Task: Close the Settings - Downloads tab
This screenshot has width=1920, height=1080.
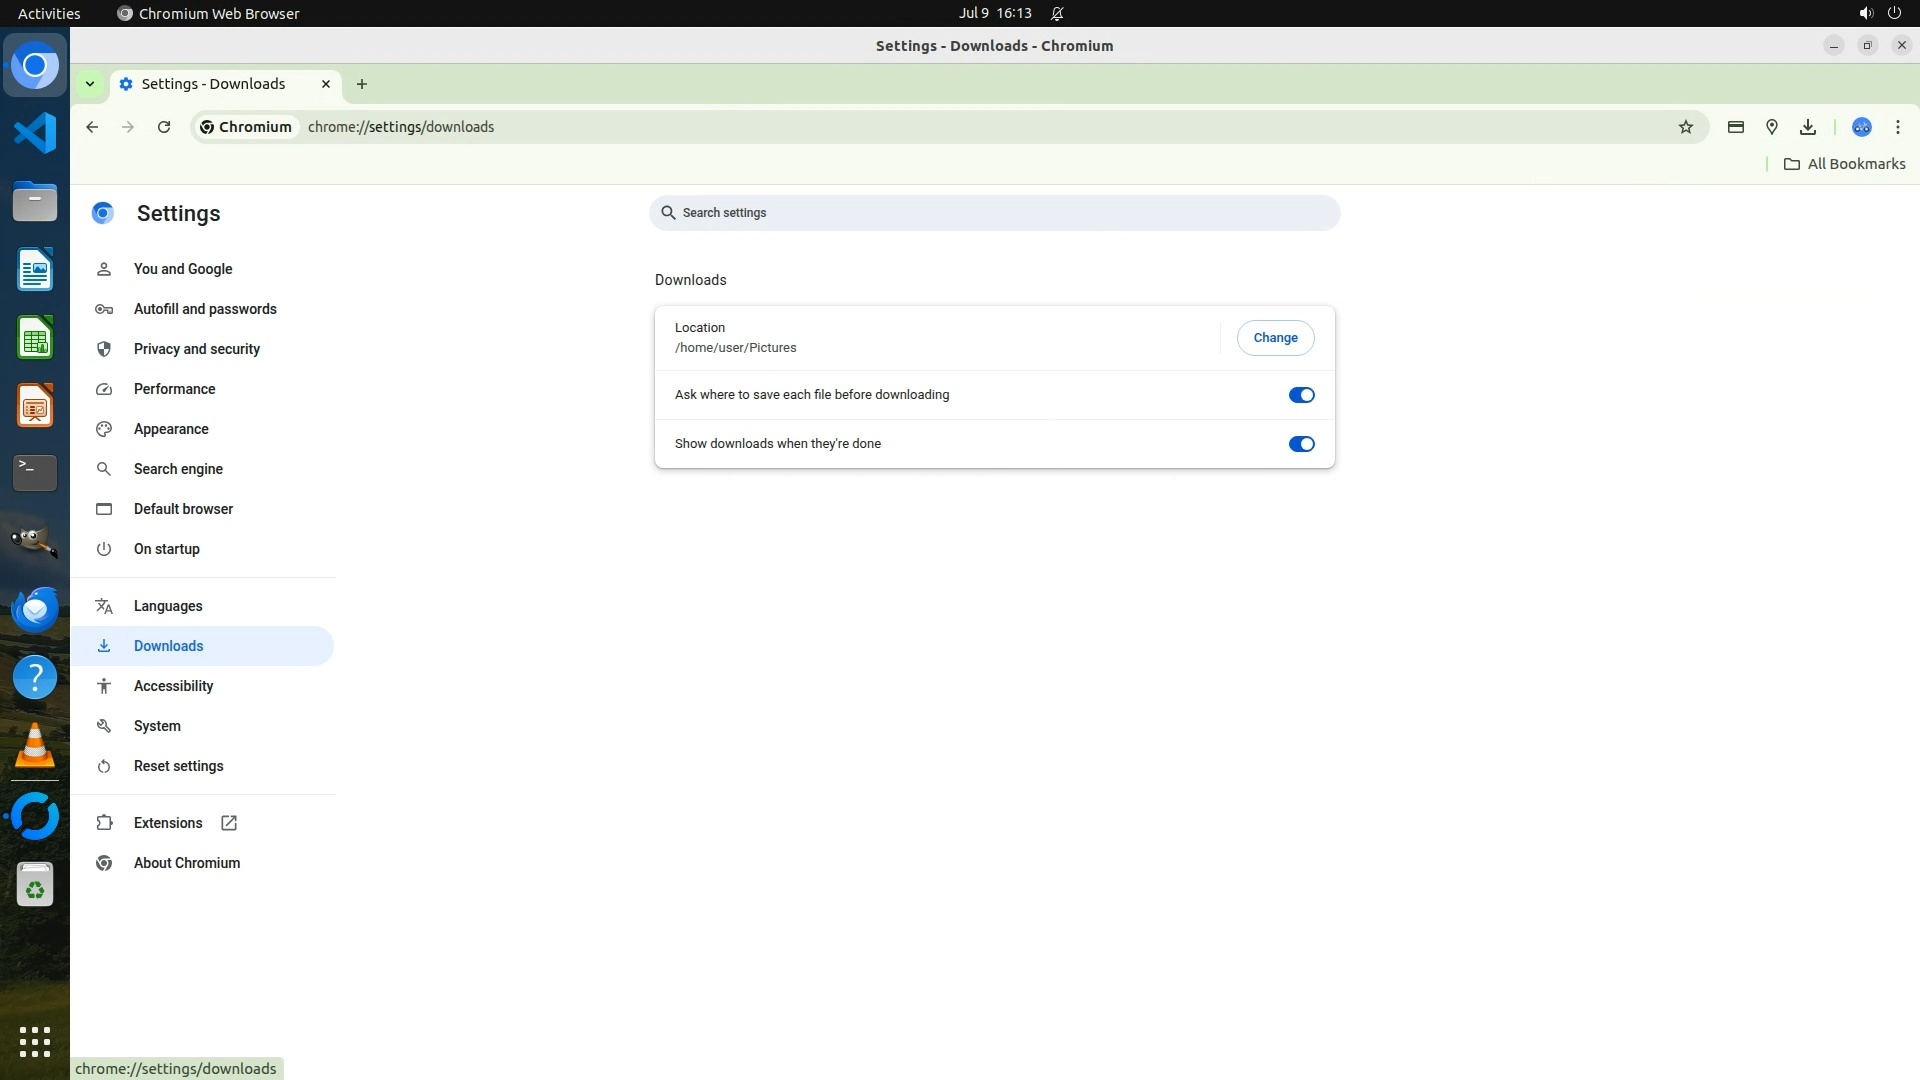Action: point(326,84)
